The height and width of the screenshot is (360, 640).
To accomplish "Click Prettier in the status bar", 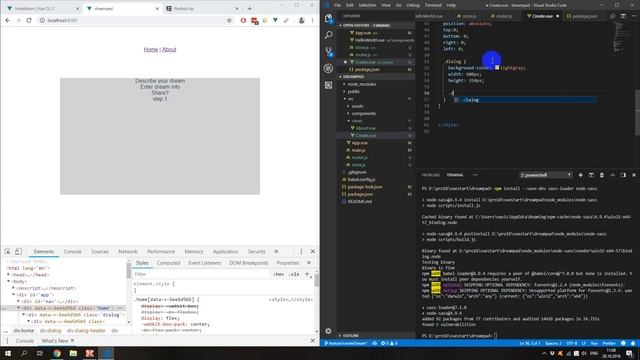I will tap(609, 344).
